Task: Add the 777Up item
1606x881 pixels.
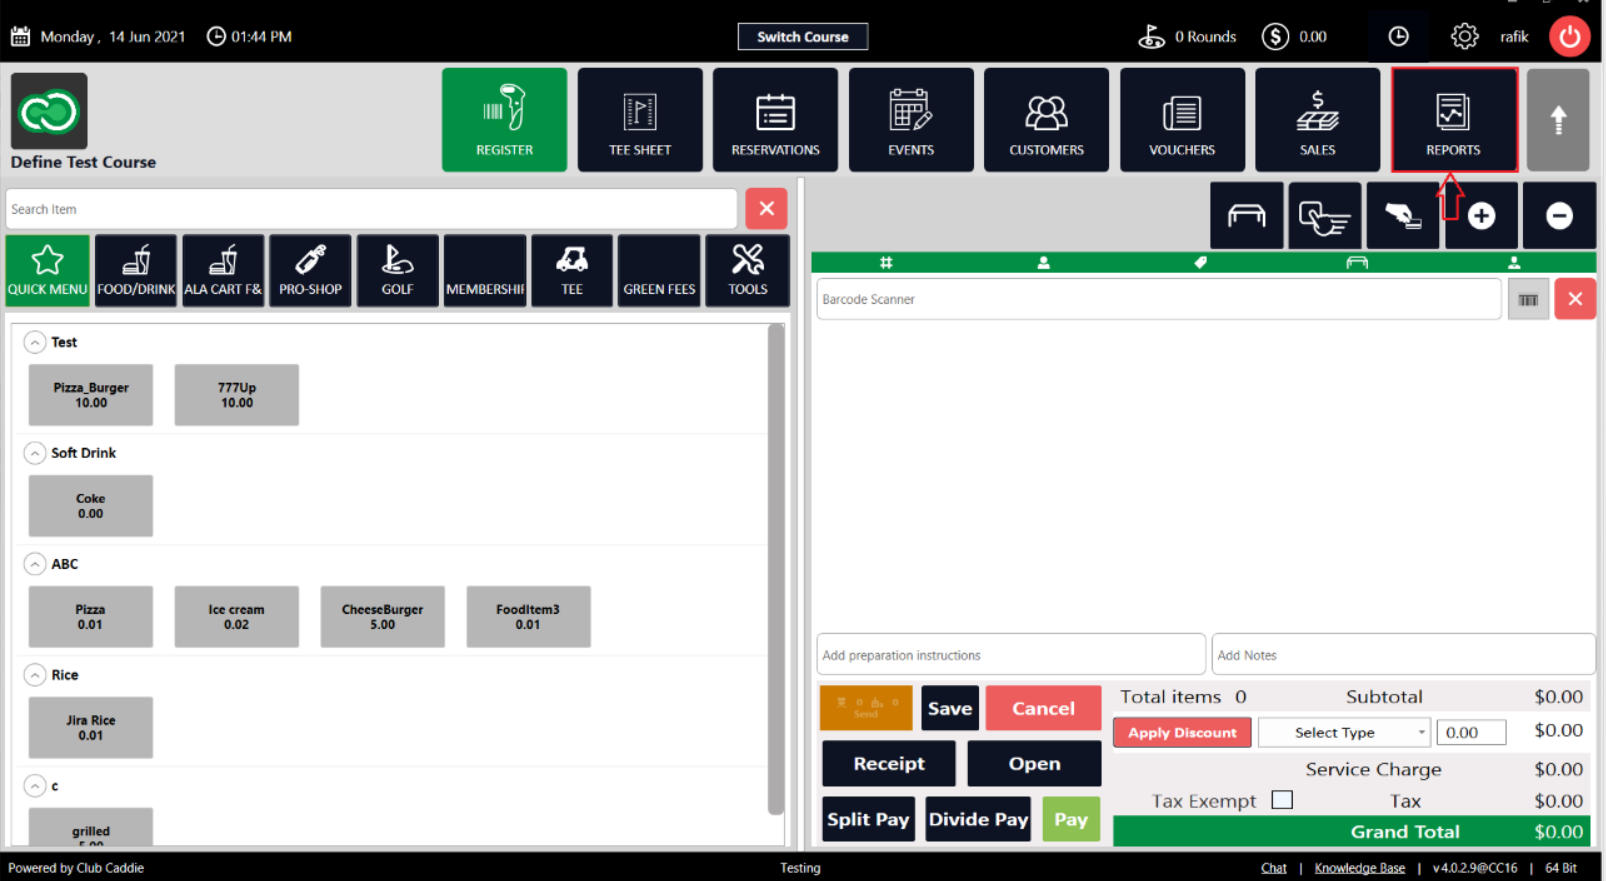Action: click(237, 395)
